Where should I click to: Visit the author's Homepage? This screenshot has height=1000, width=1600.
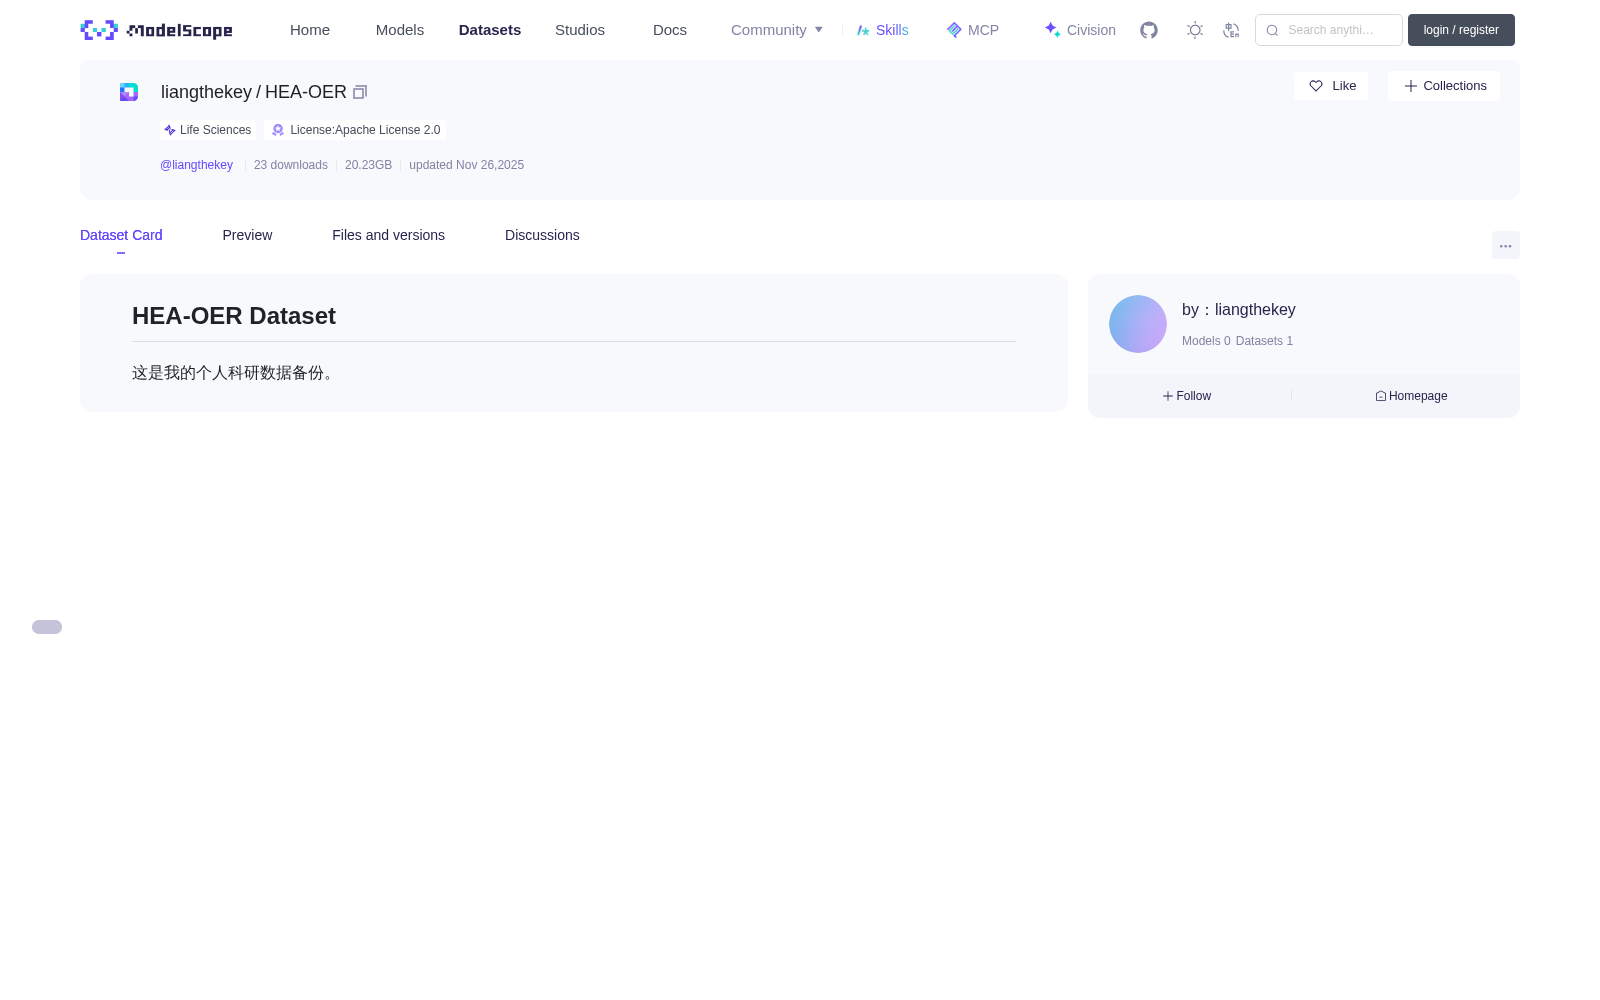[x=1411, y=396]
